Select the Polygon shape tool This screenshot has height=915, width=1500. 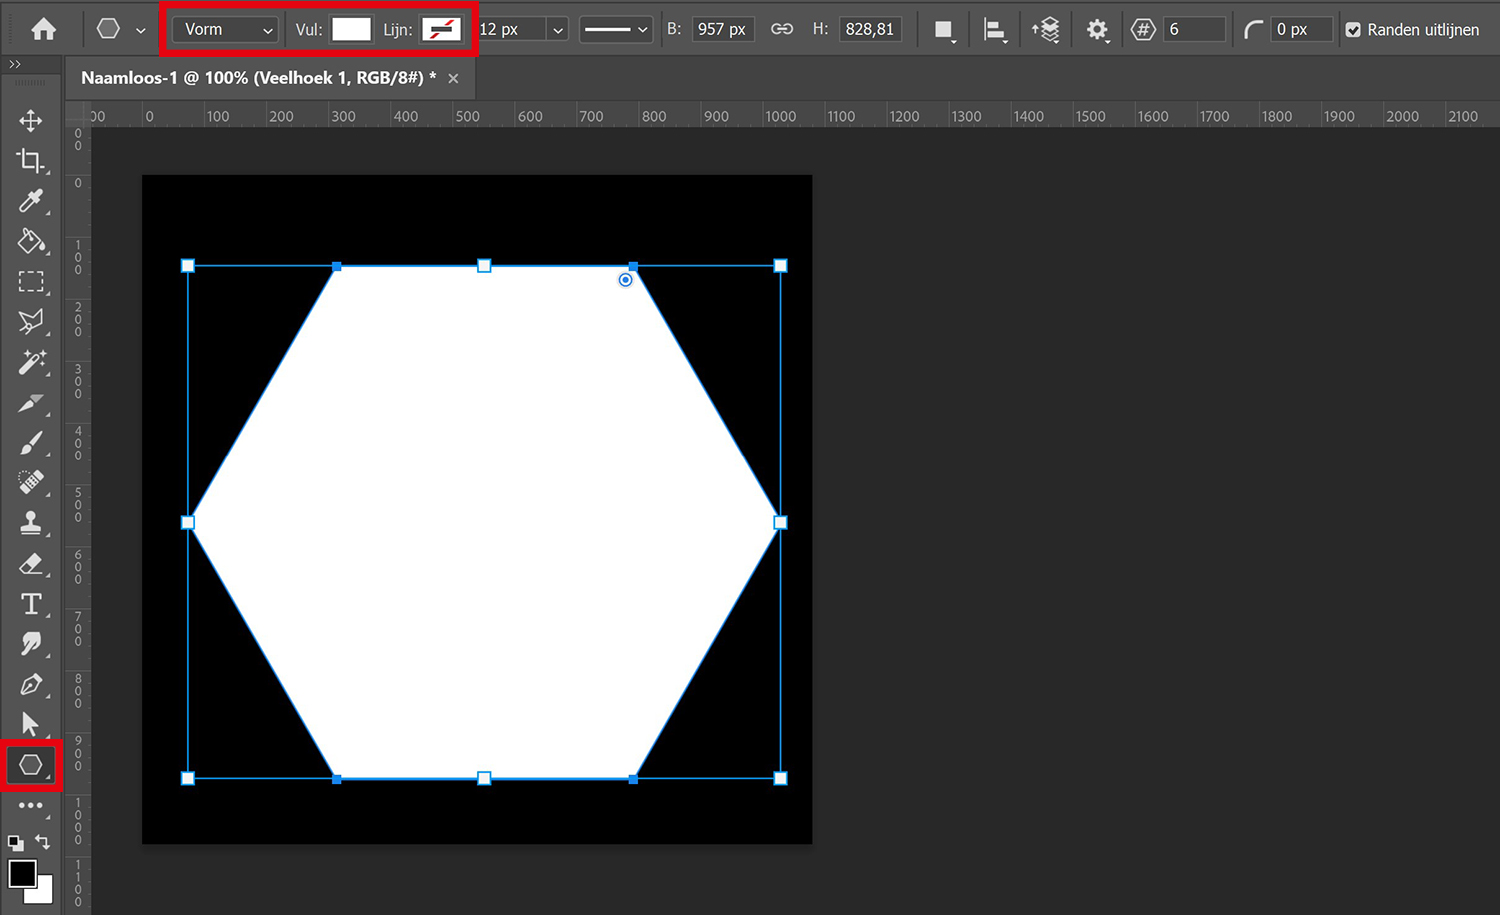click(x=31, y=765)
